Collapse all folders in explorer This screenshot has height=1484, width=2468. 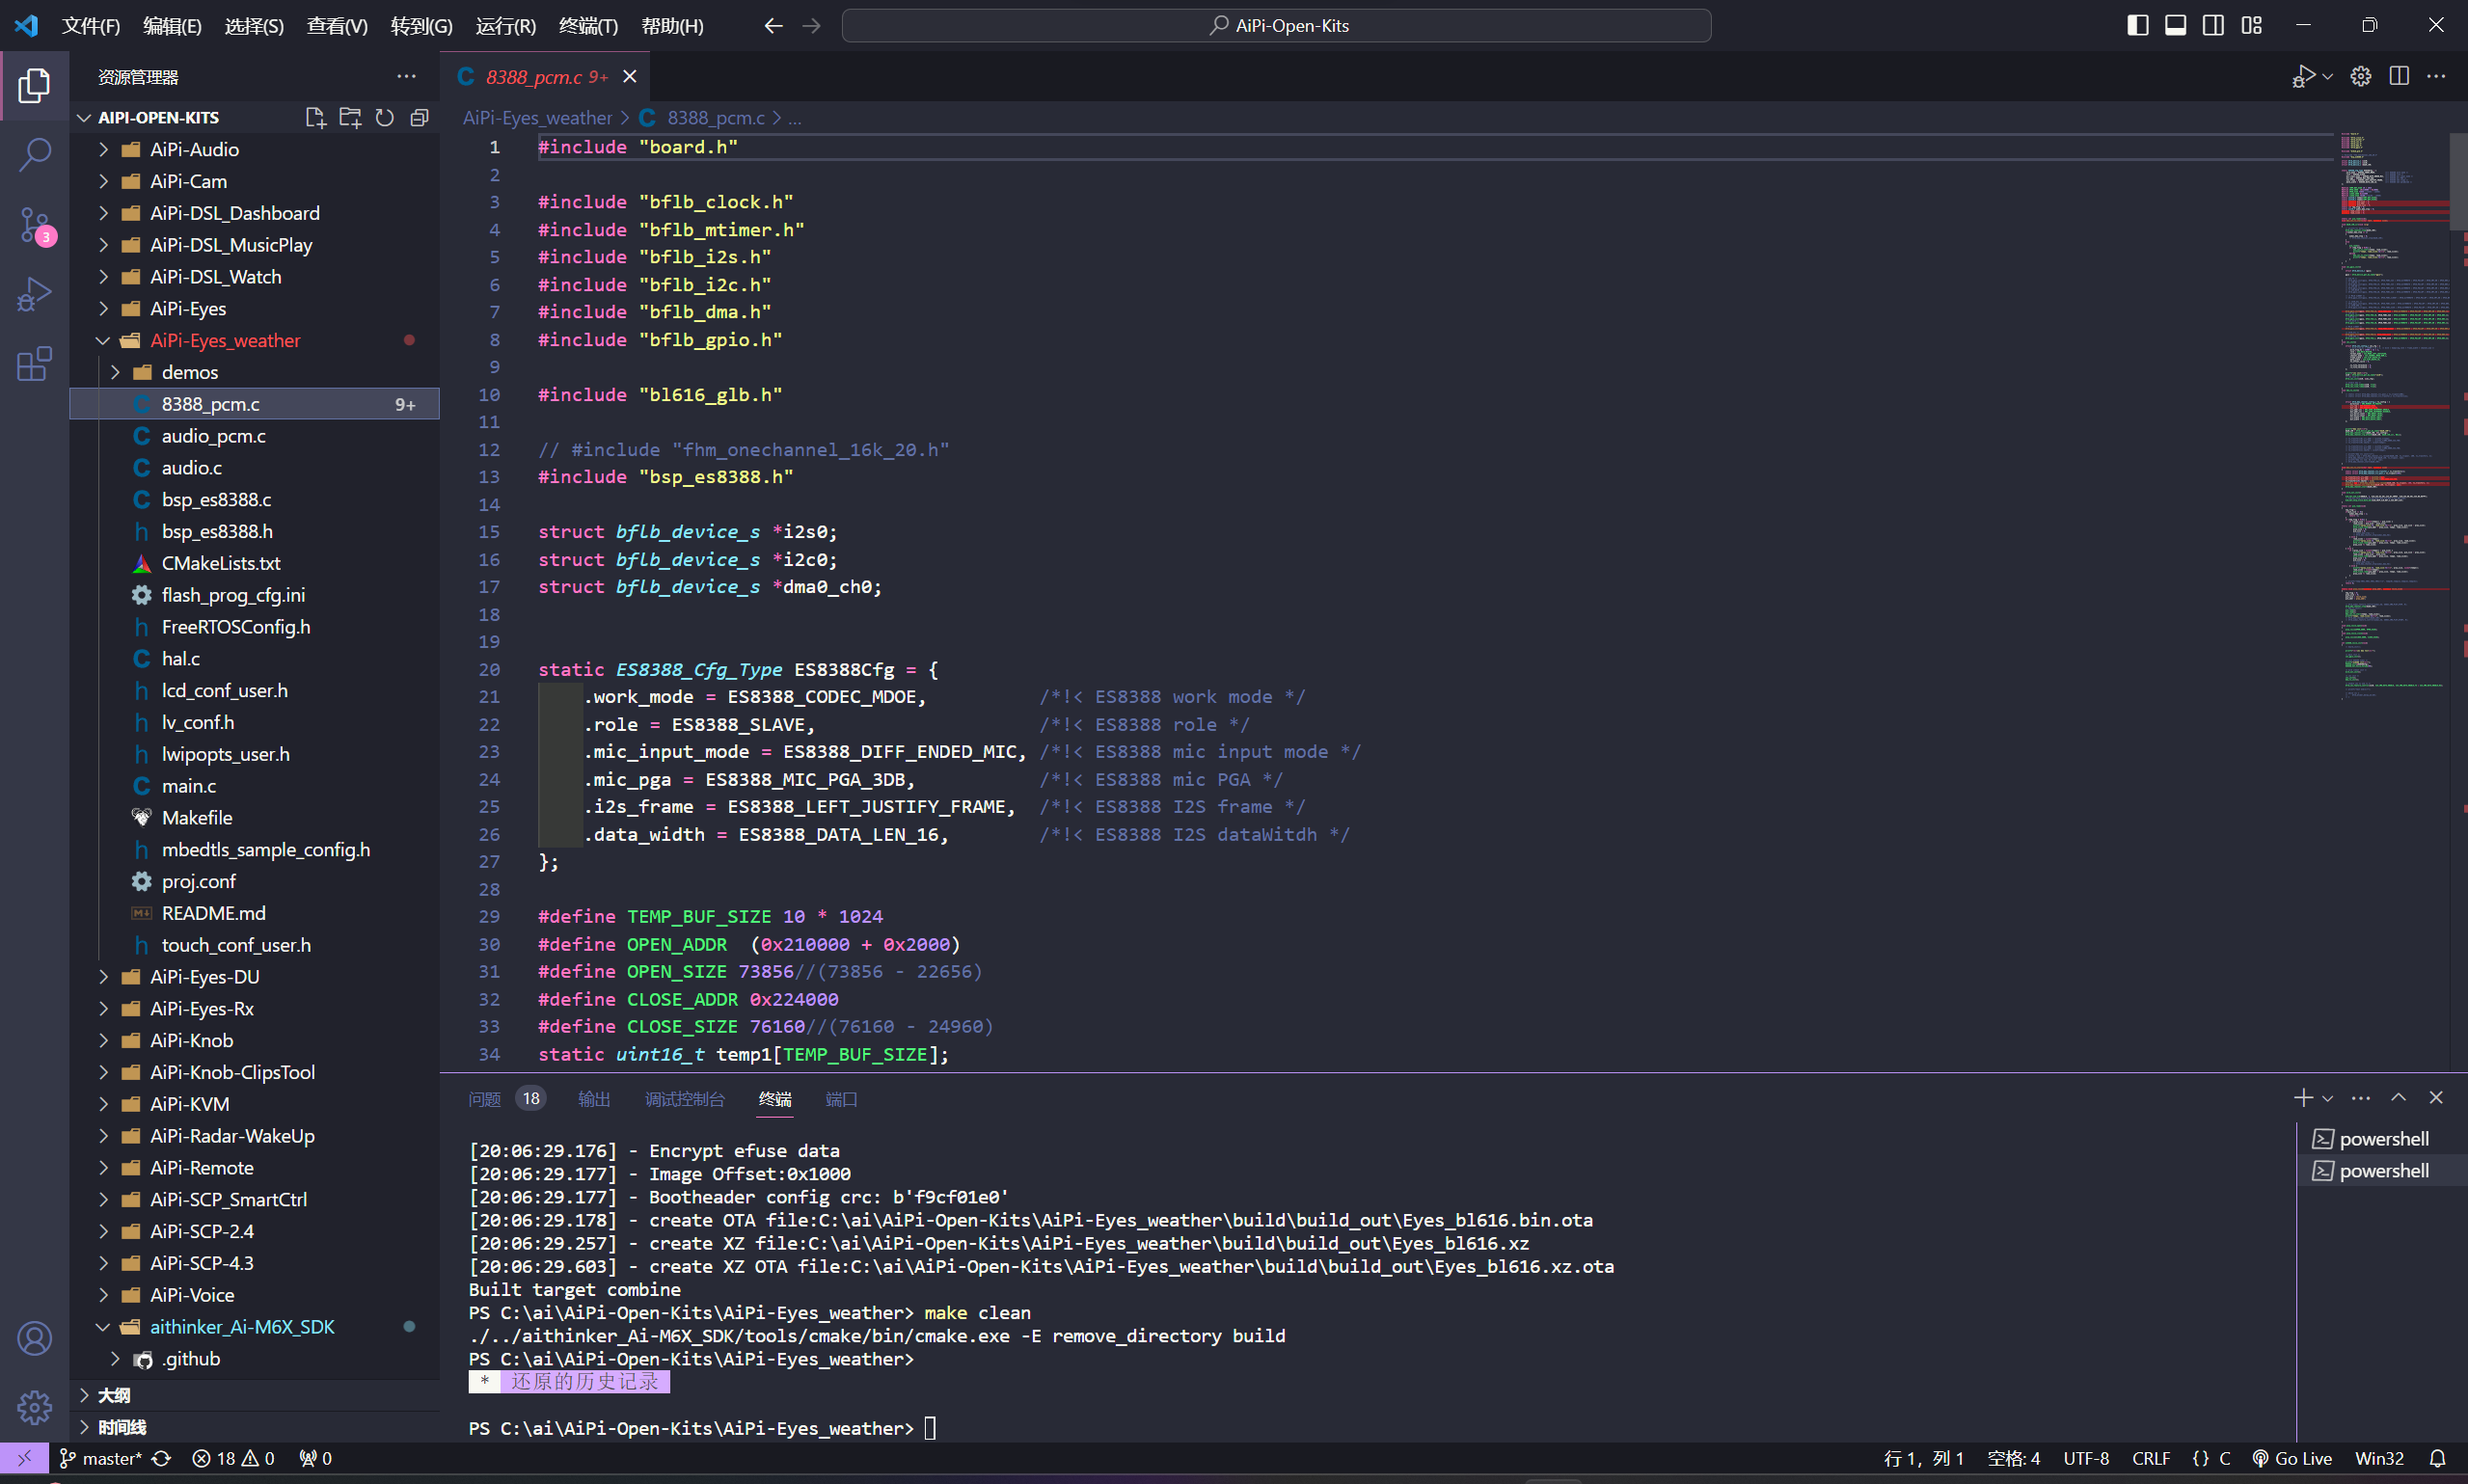tap(420, 118)
